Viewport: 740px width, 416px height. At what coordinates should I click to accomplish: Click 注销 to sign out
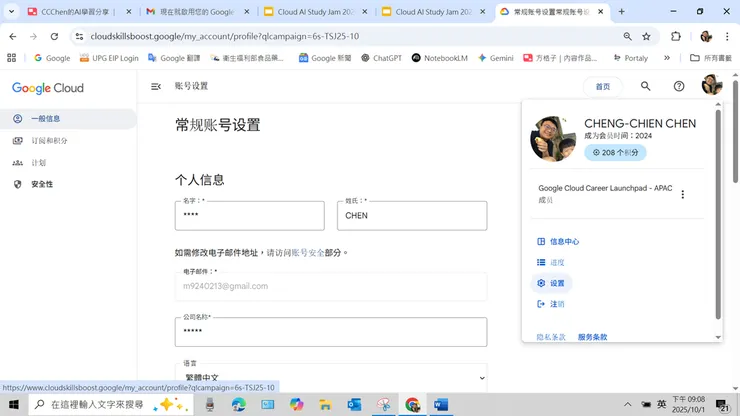[x=551, y=304]
